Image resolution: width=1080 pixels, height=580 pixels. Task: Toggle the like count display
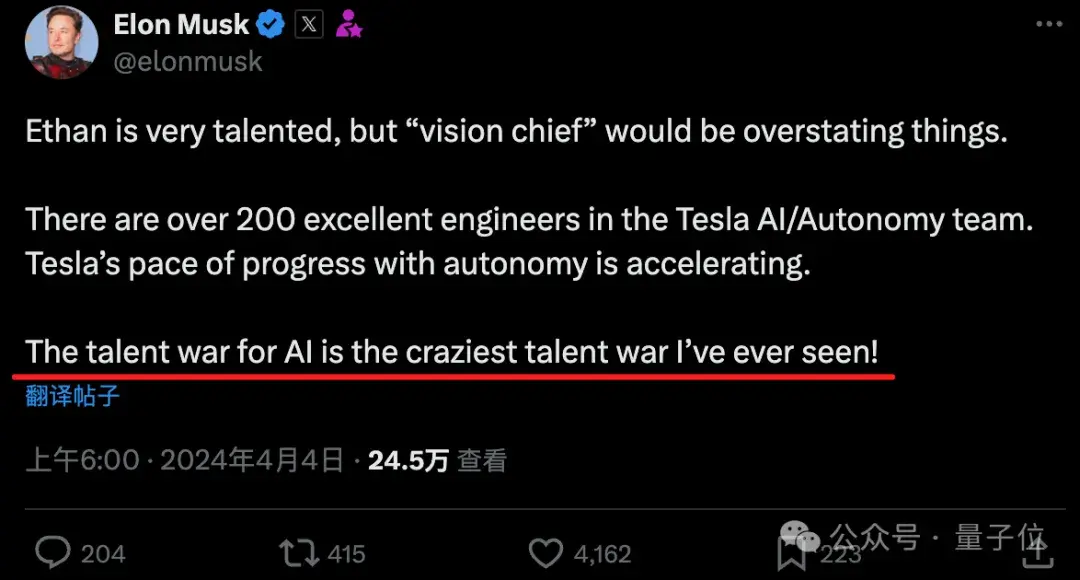602,553
